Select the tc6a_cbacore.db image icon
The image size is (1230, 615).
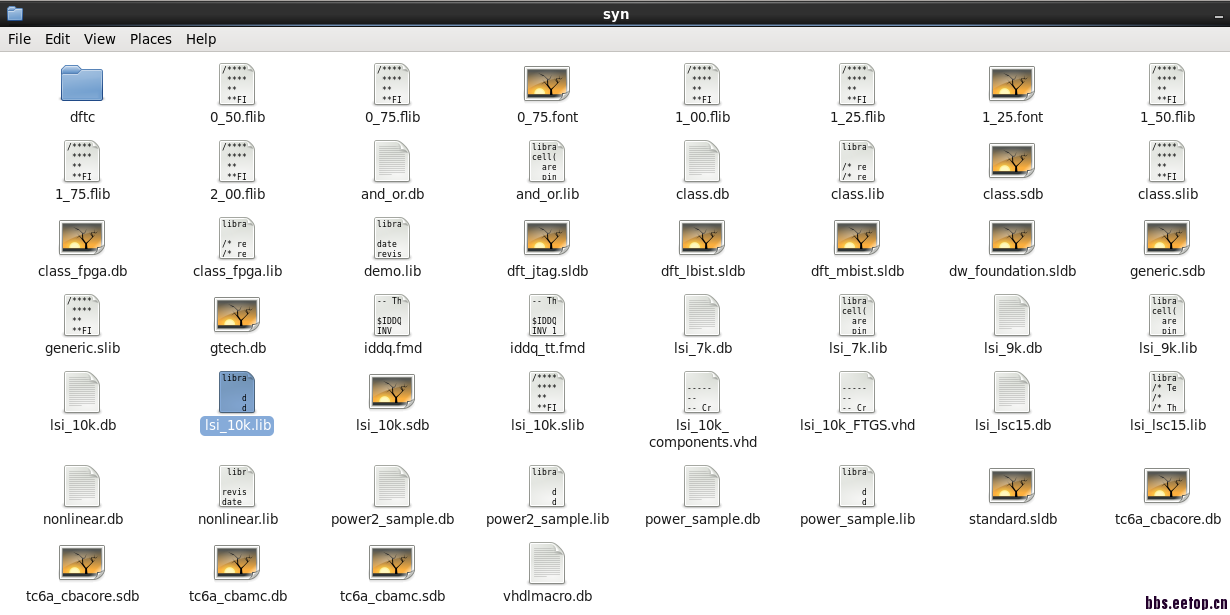1167,486
